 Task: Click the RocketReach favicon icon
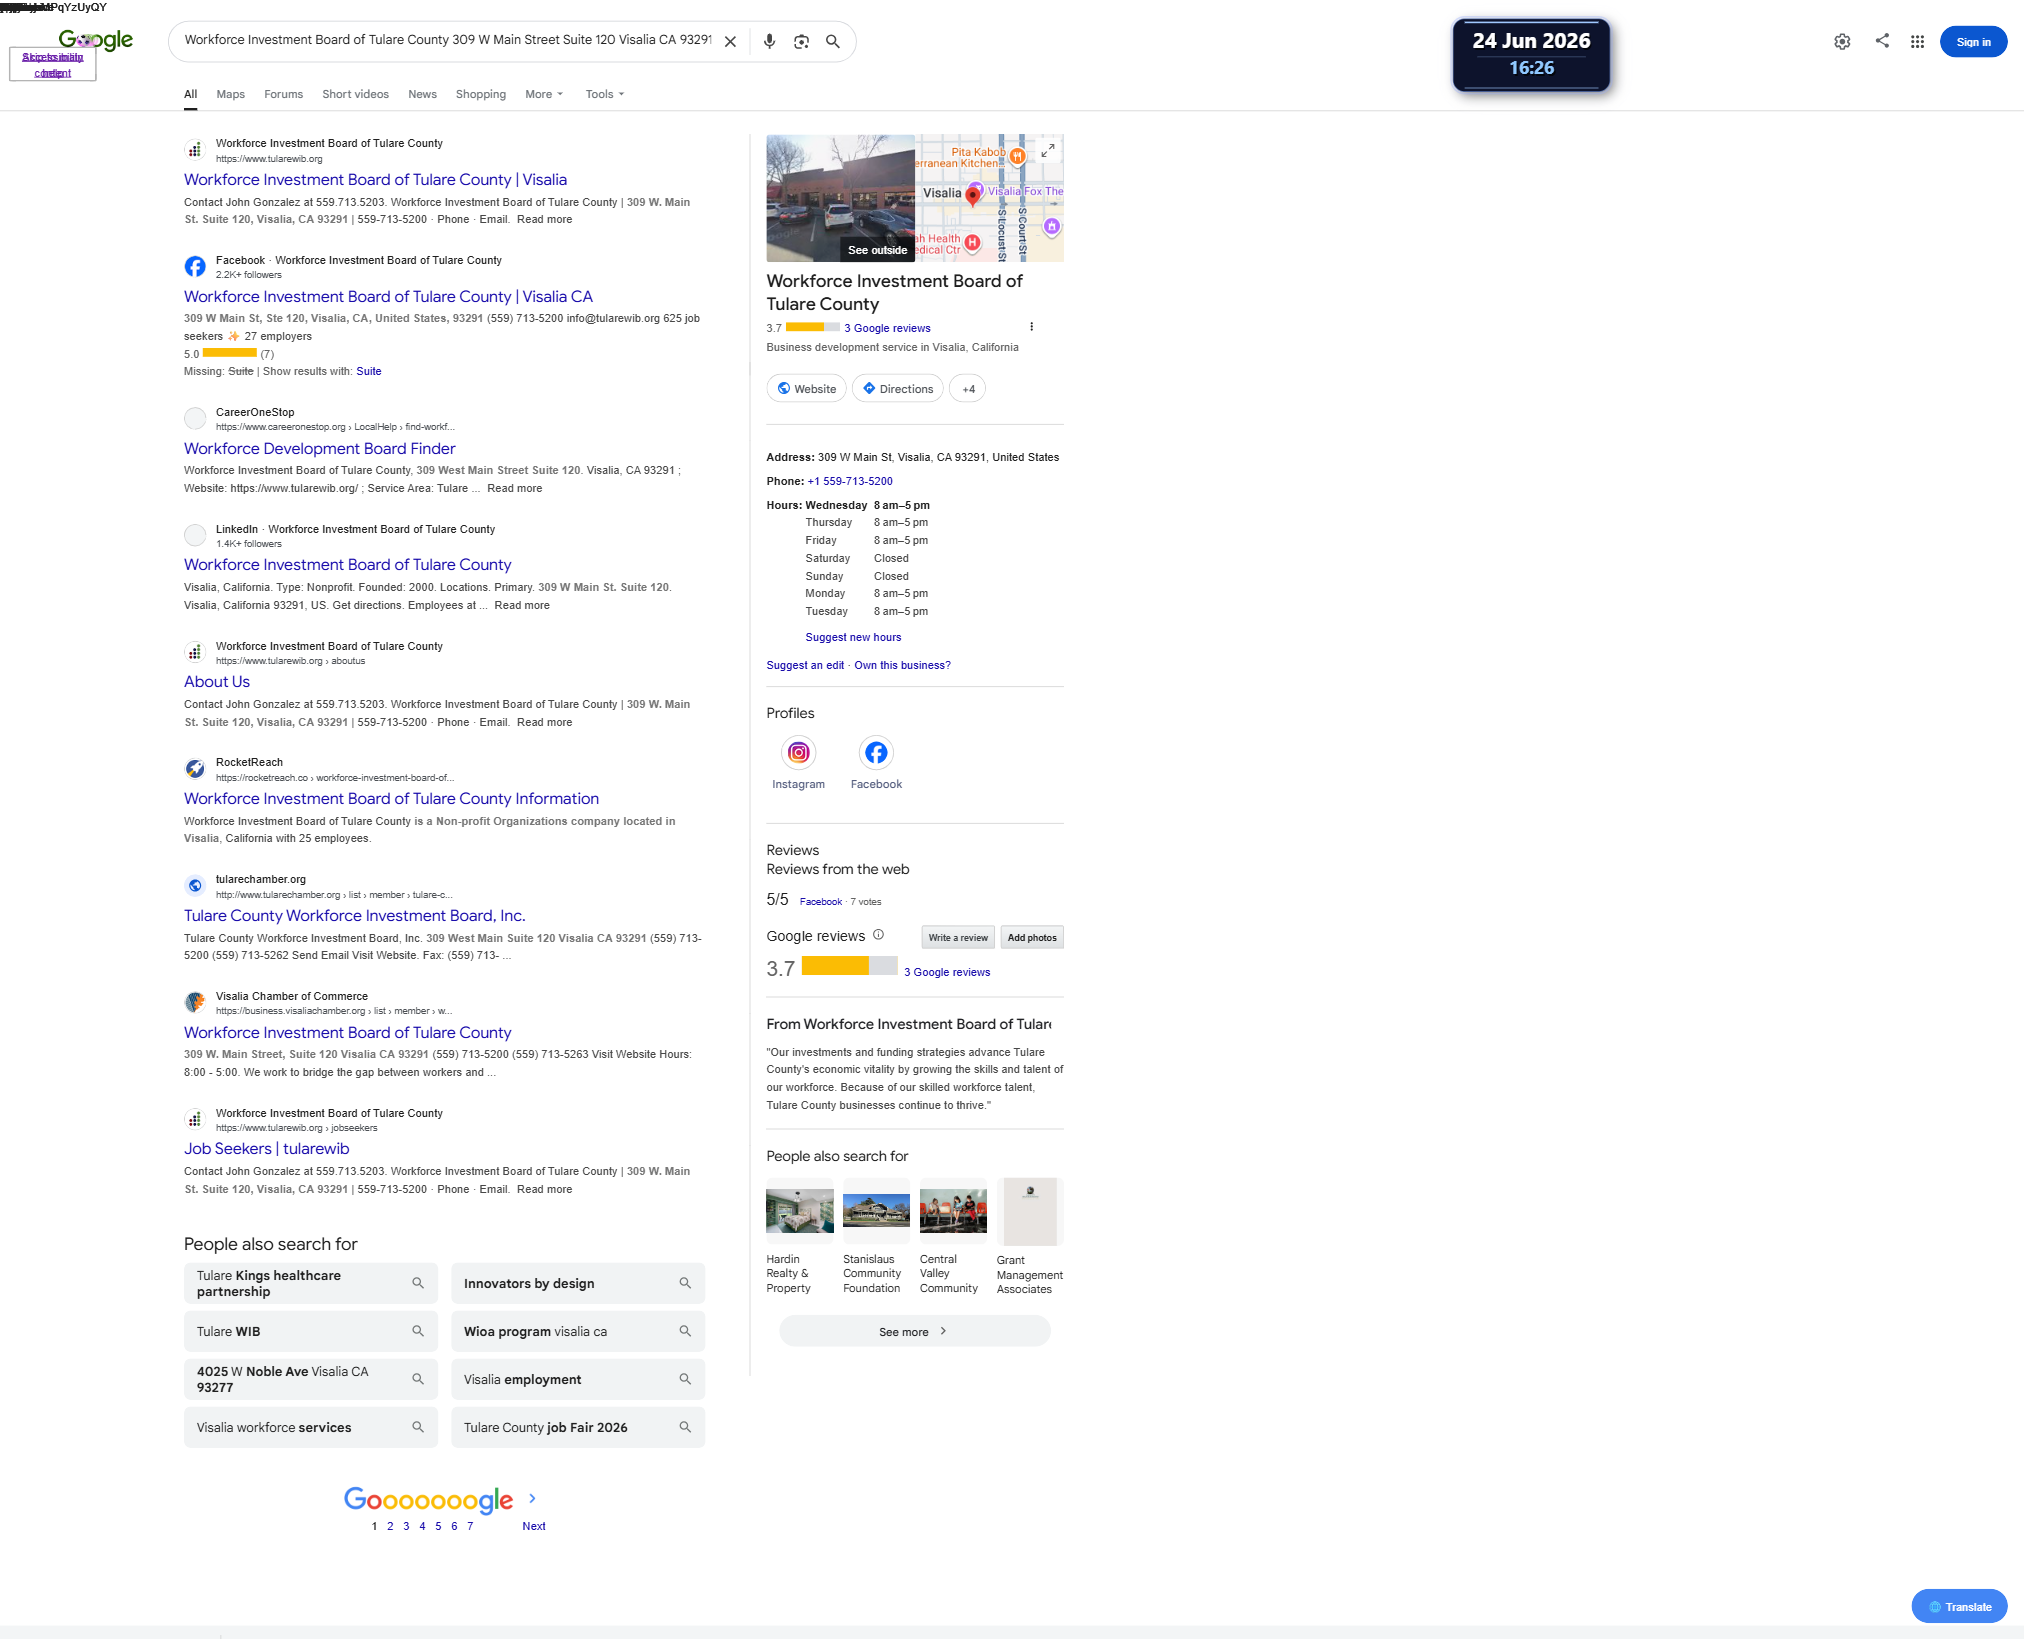[x=195, y=769]
